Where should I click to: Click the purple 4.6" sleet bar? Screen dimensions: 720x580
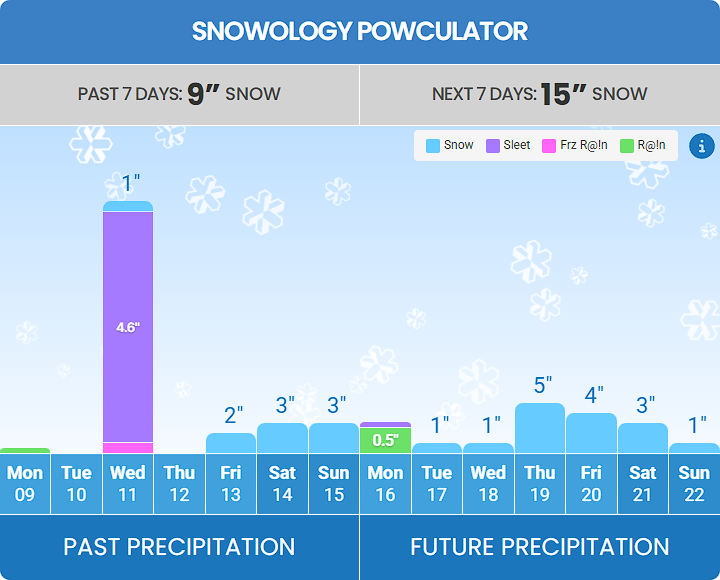pyautogui.click(x=128, y=326)
